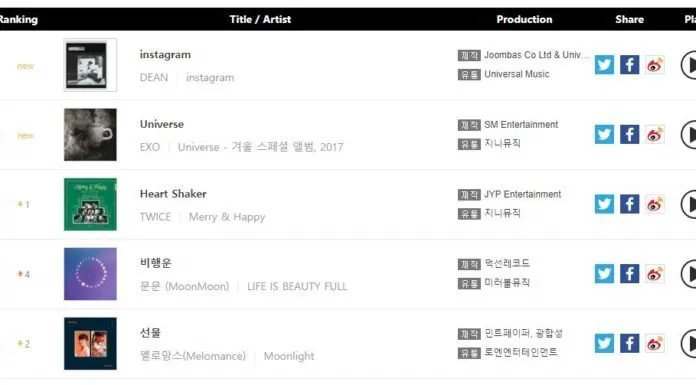Image resolution: width=696 pixels, height=385 pixels.
Task: Share instagram by DEAN on Twitter
Action: pos(604,65)
